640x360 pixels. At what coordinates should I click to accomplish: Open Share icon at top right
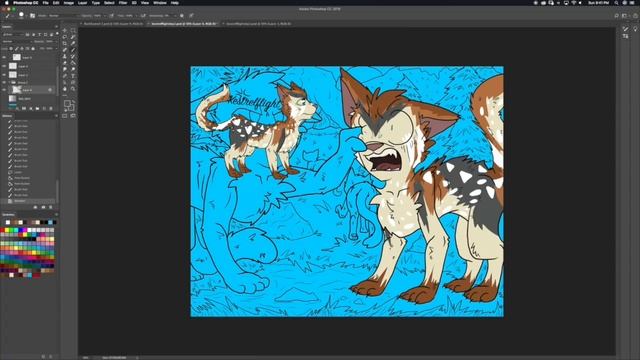point(635,16)
